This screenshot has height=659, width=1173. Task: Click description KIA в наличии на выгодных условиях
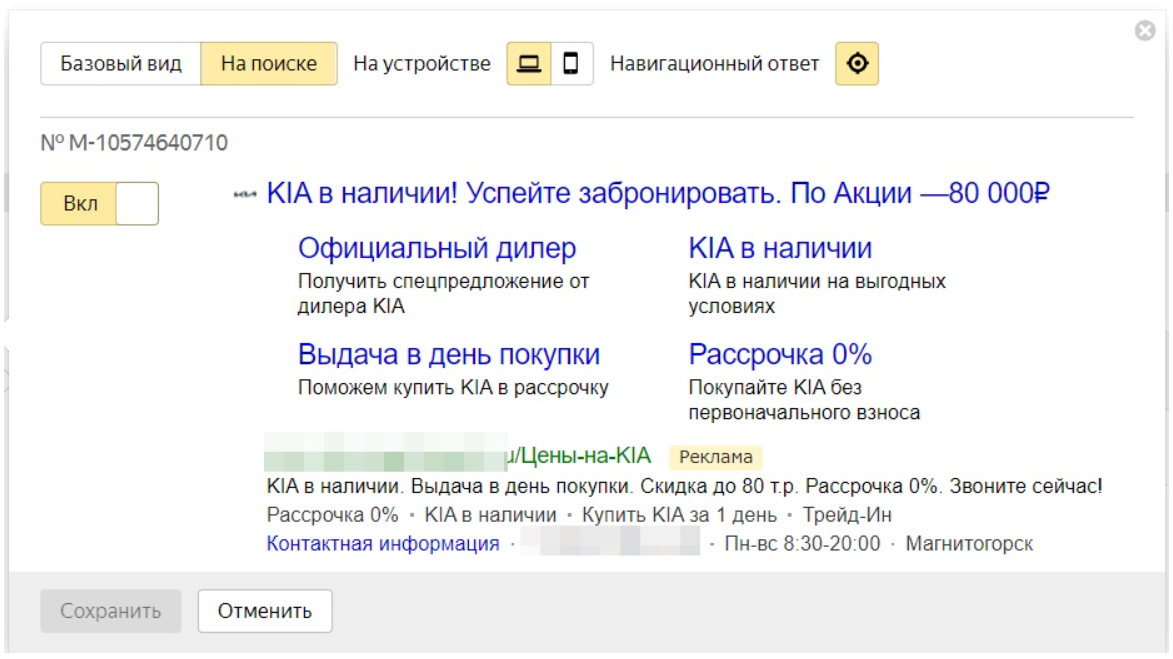[817, 294]
